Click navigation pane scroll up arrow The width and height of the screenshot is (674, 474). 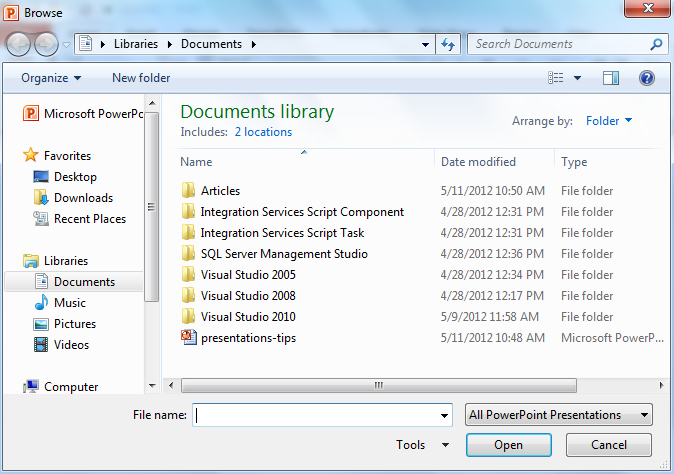[152, 103]
